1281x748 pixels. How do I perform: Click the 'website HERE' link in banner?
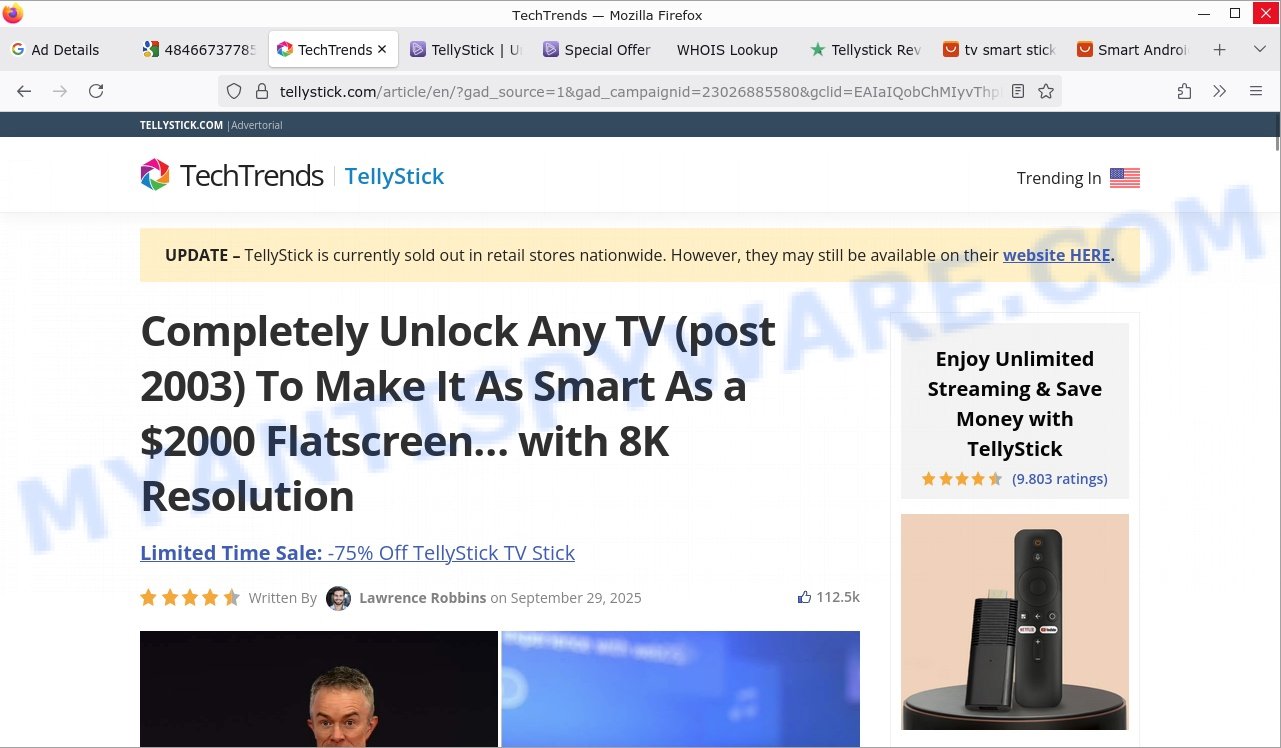pyautogui.click(x=1056, y=255)
